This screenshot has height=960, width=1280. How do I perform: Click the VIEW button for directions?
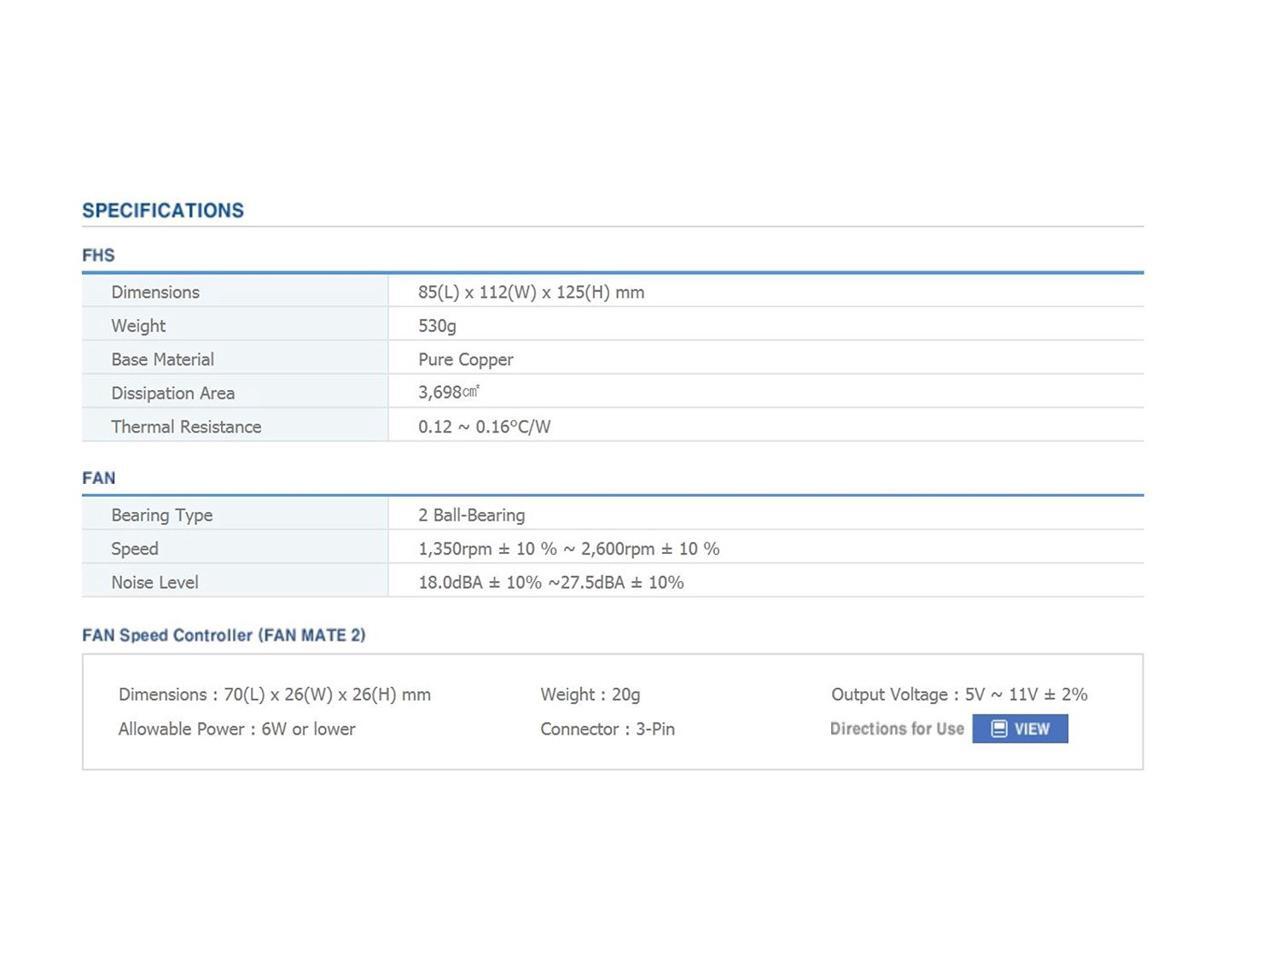[1020, 729]
